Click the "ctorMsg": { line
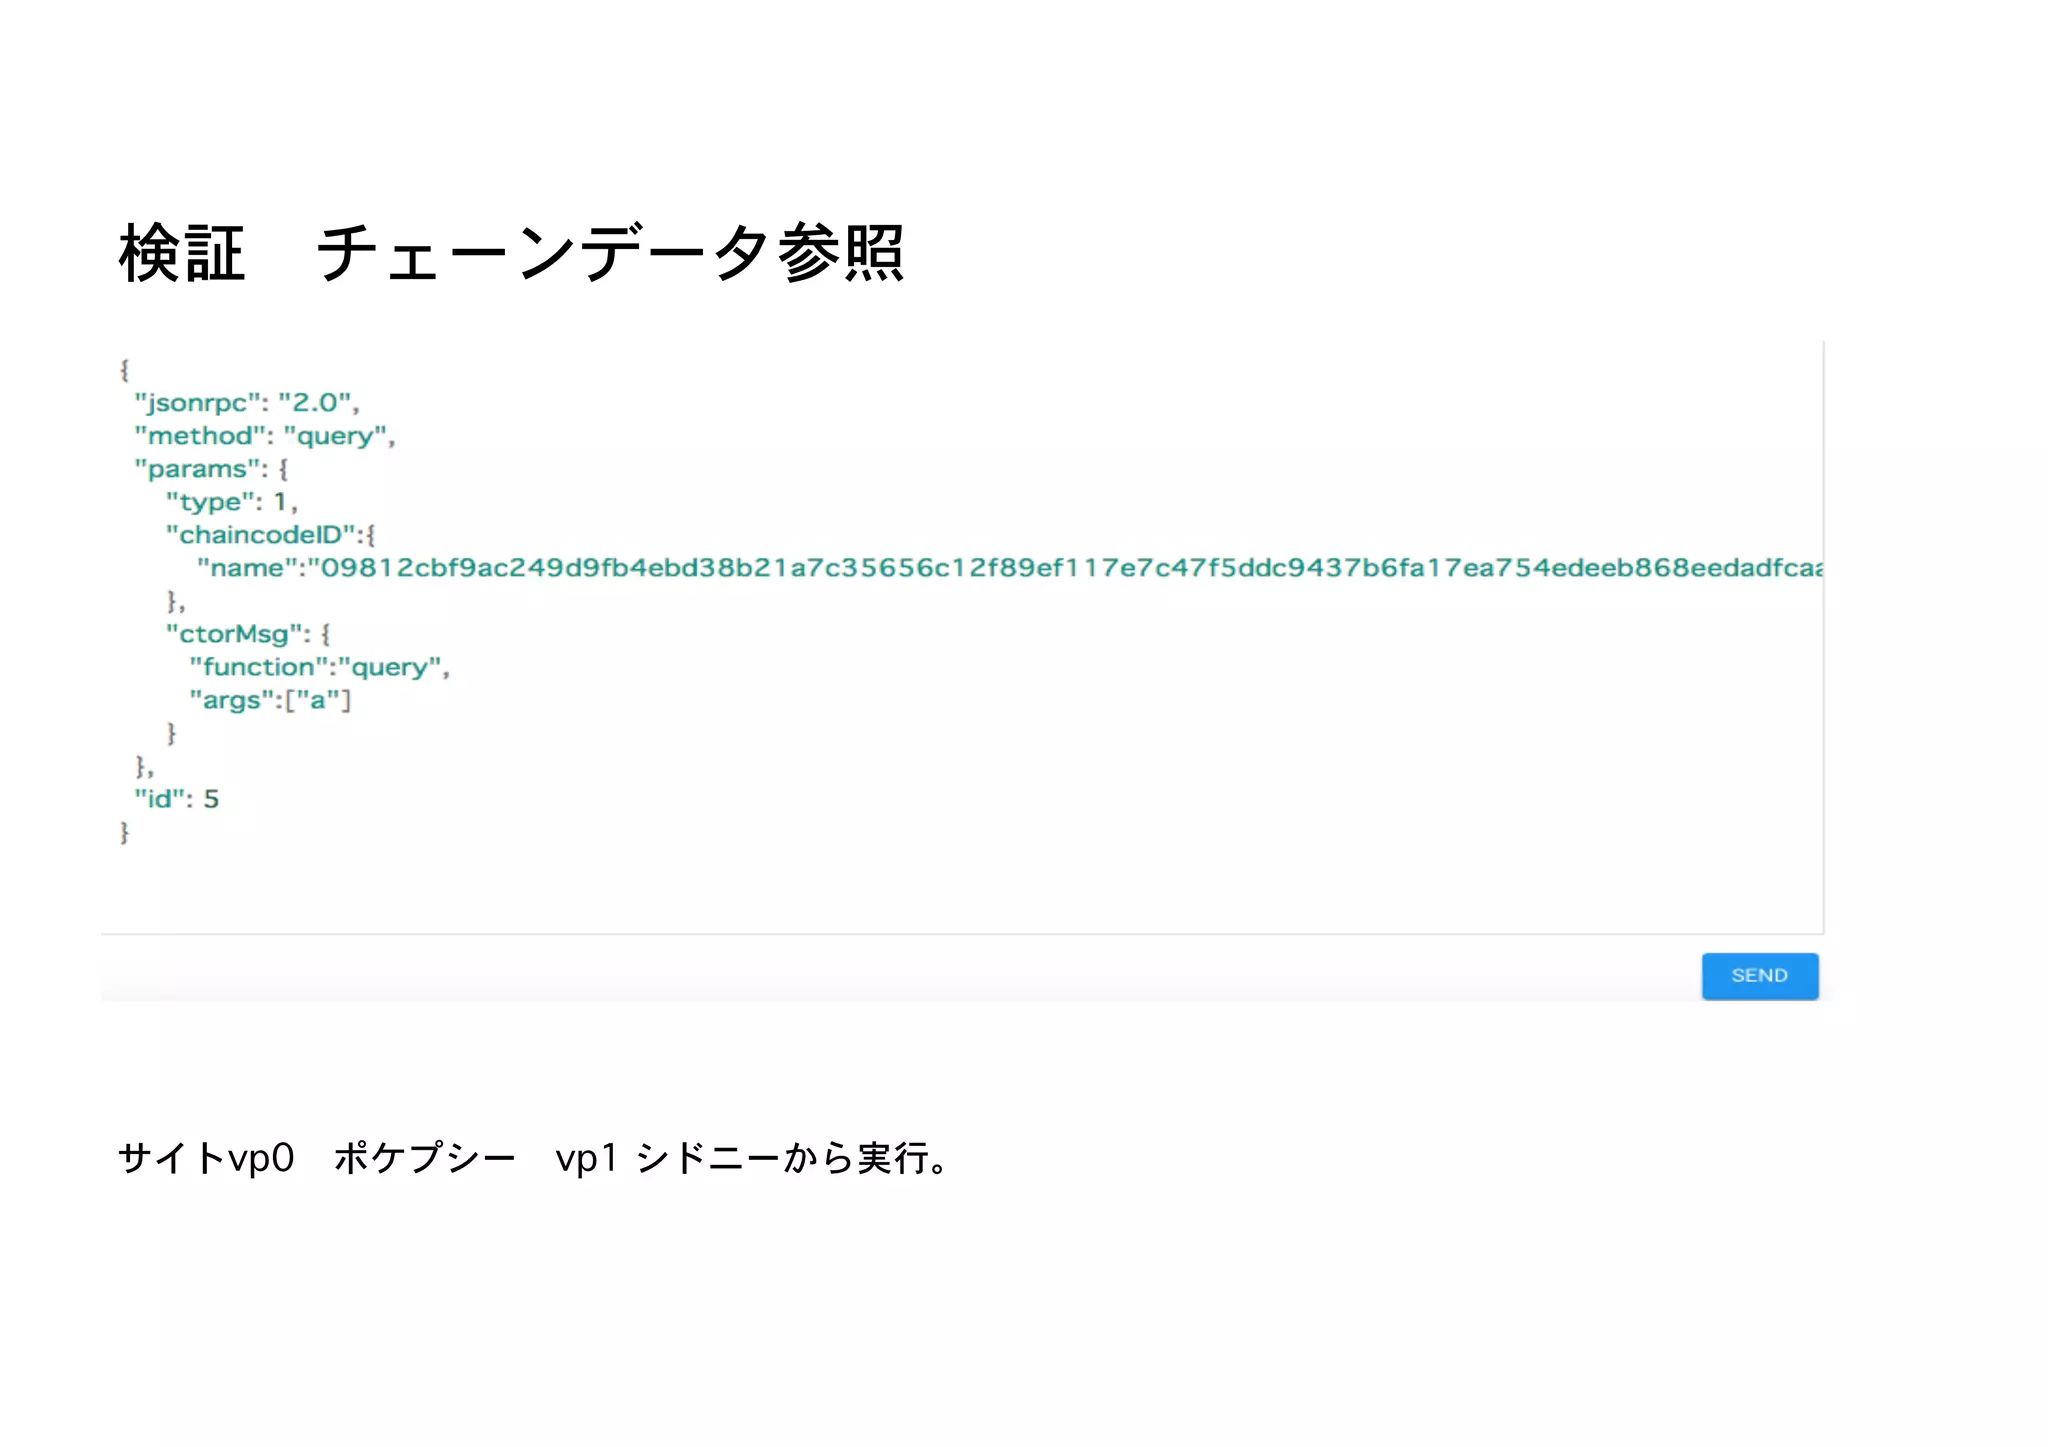The width and height of the screenshot is (2048, 1447). coord(248,634)
